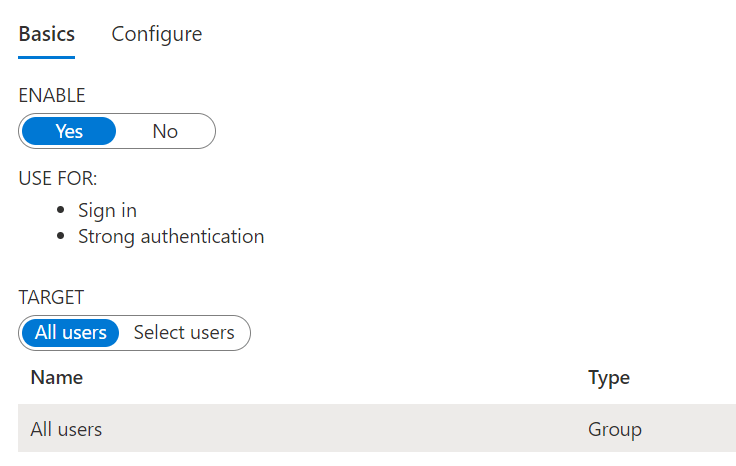Click the Sign in list item

(x=107, y=210)
